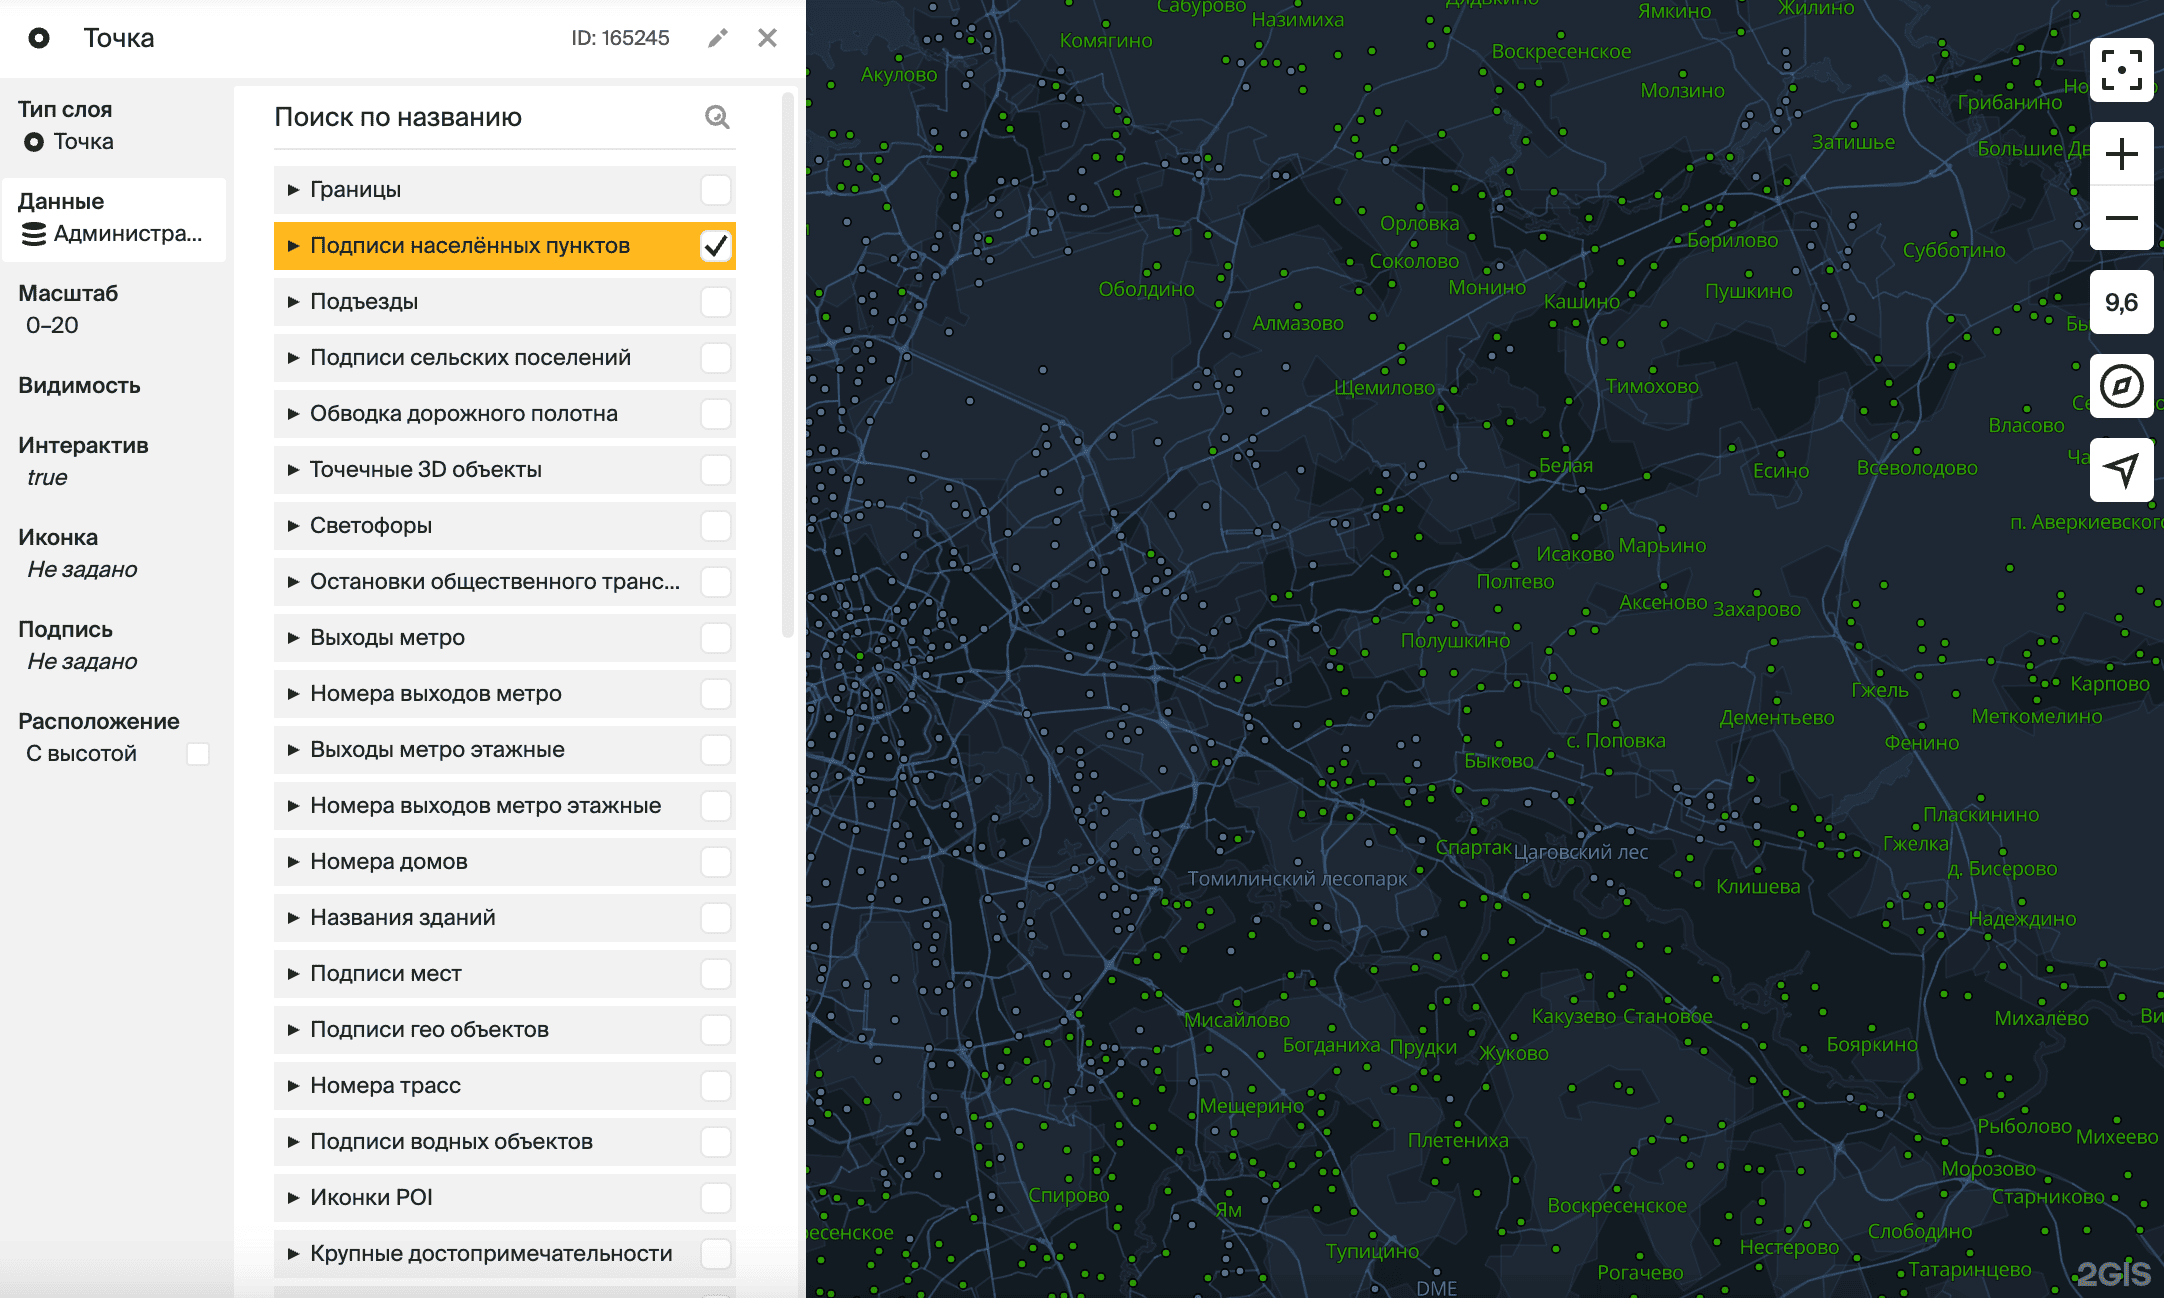Close the Точка layer panel
Viewport: 2164px width, 1298px height.
767,38
